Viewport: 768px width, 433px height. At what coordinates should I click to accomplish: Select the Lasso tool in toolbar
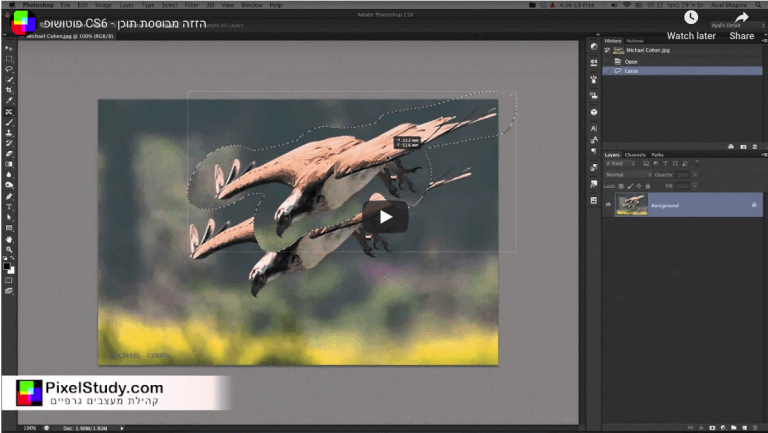point(9,69)
